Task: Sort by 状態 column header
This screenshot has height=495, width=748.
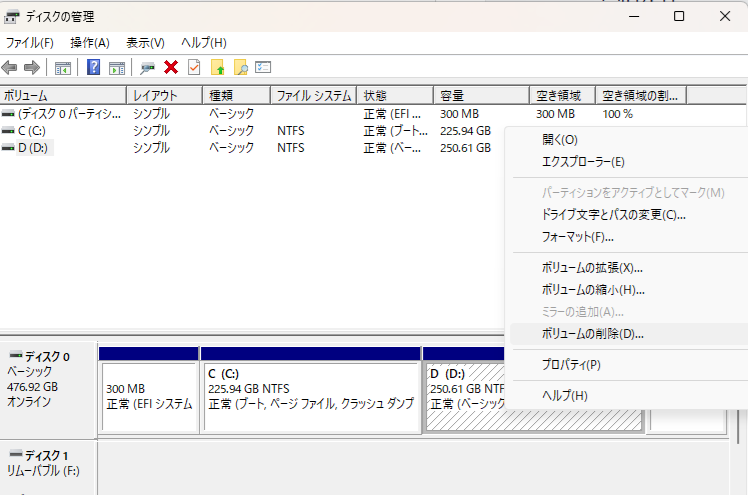Action: click(x=395, y=96)
